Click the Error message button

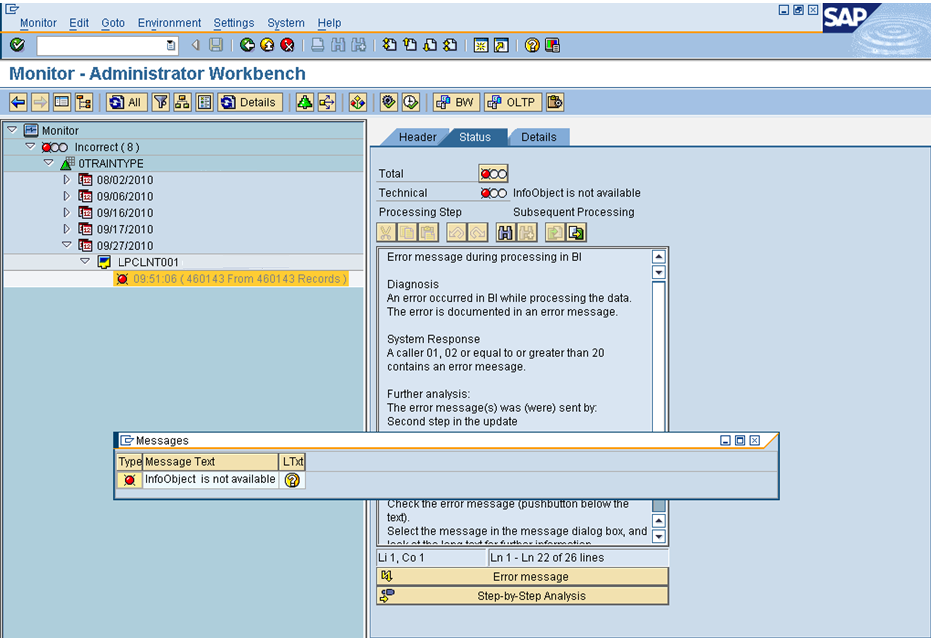tap(522, 577)
